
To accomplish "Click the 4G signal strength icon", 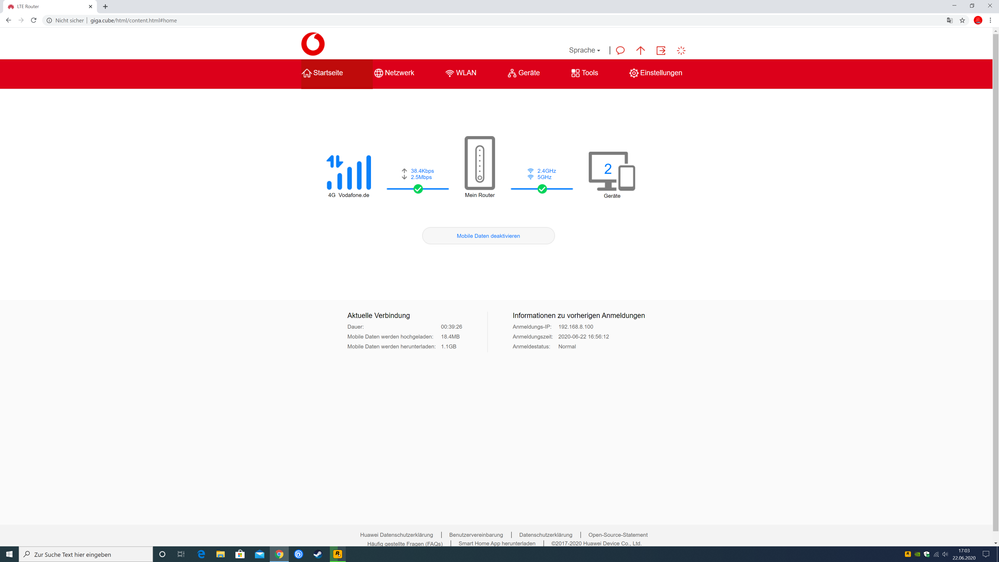I will click(349, 172).
